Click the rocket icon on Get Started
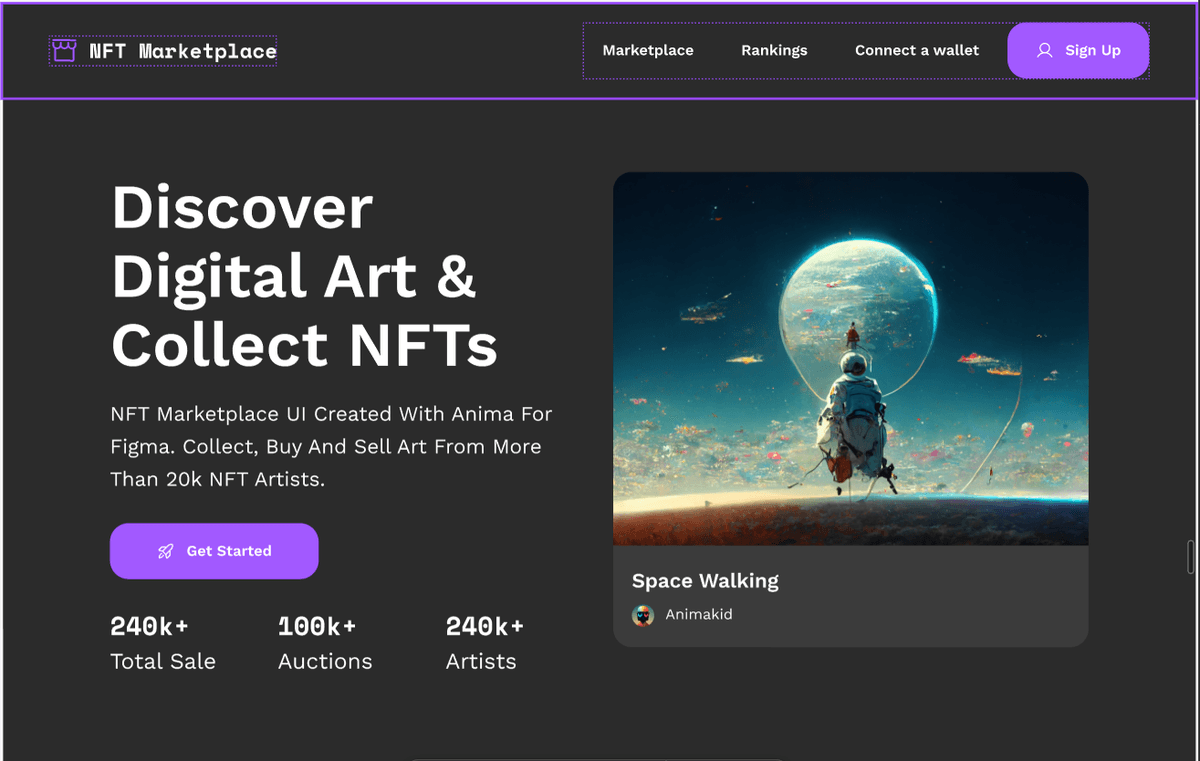This screenshot has width=1200, height=761. coord(166,551)
